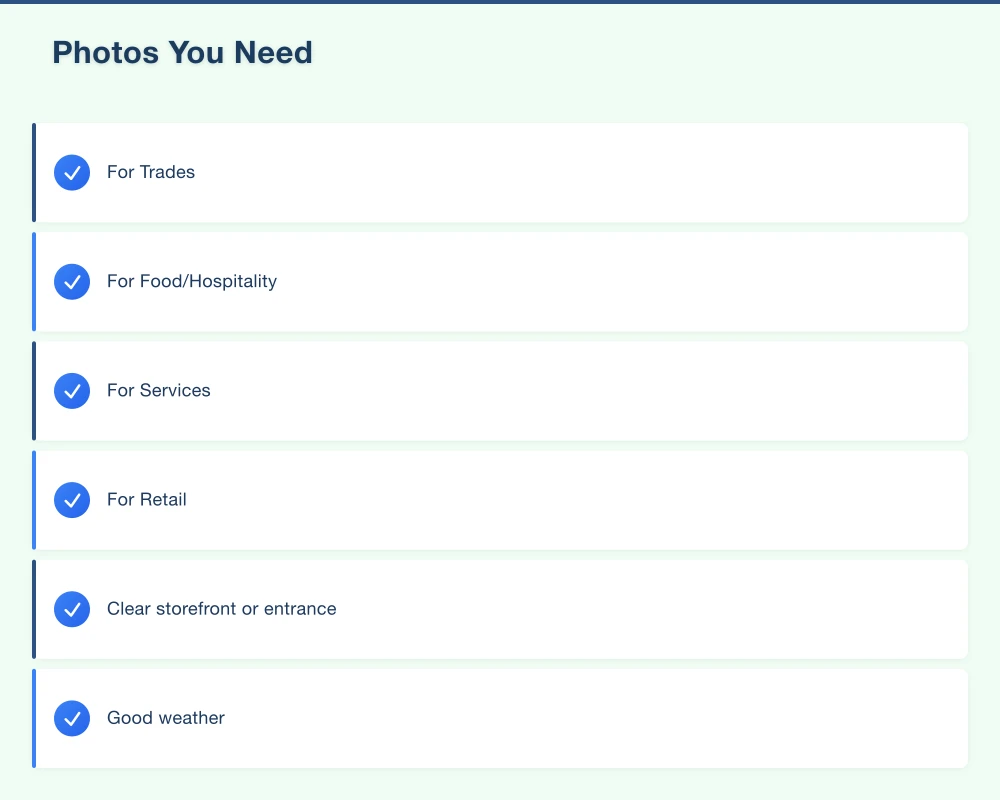
Task: Expand the For Food/Hospitality card
Action: pos(500,281)
